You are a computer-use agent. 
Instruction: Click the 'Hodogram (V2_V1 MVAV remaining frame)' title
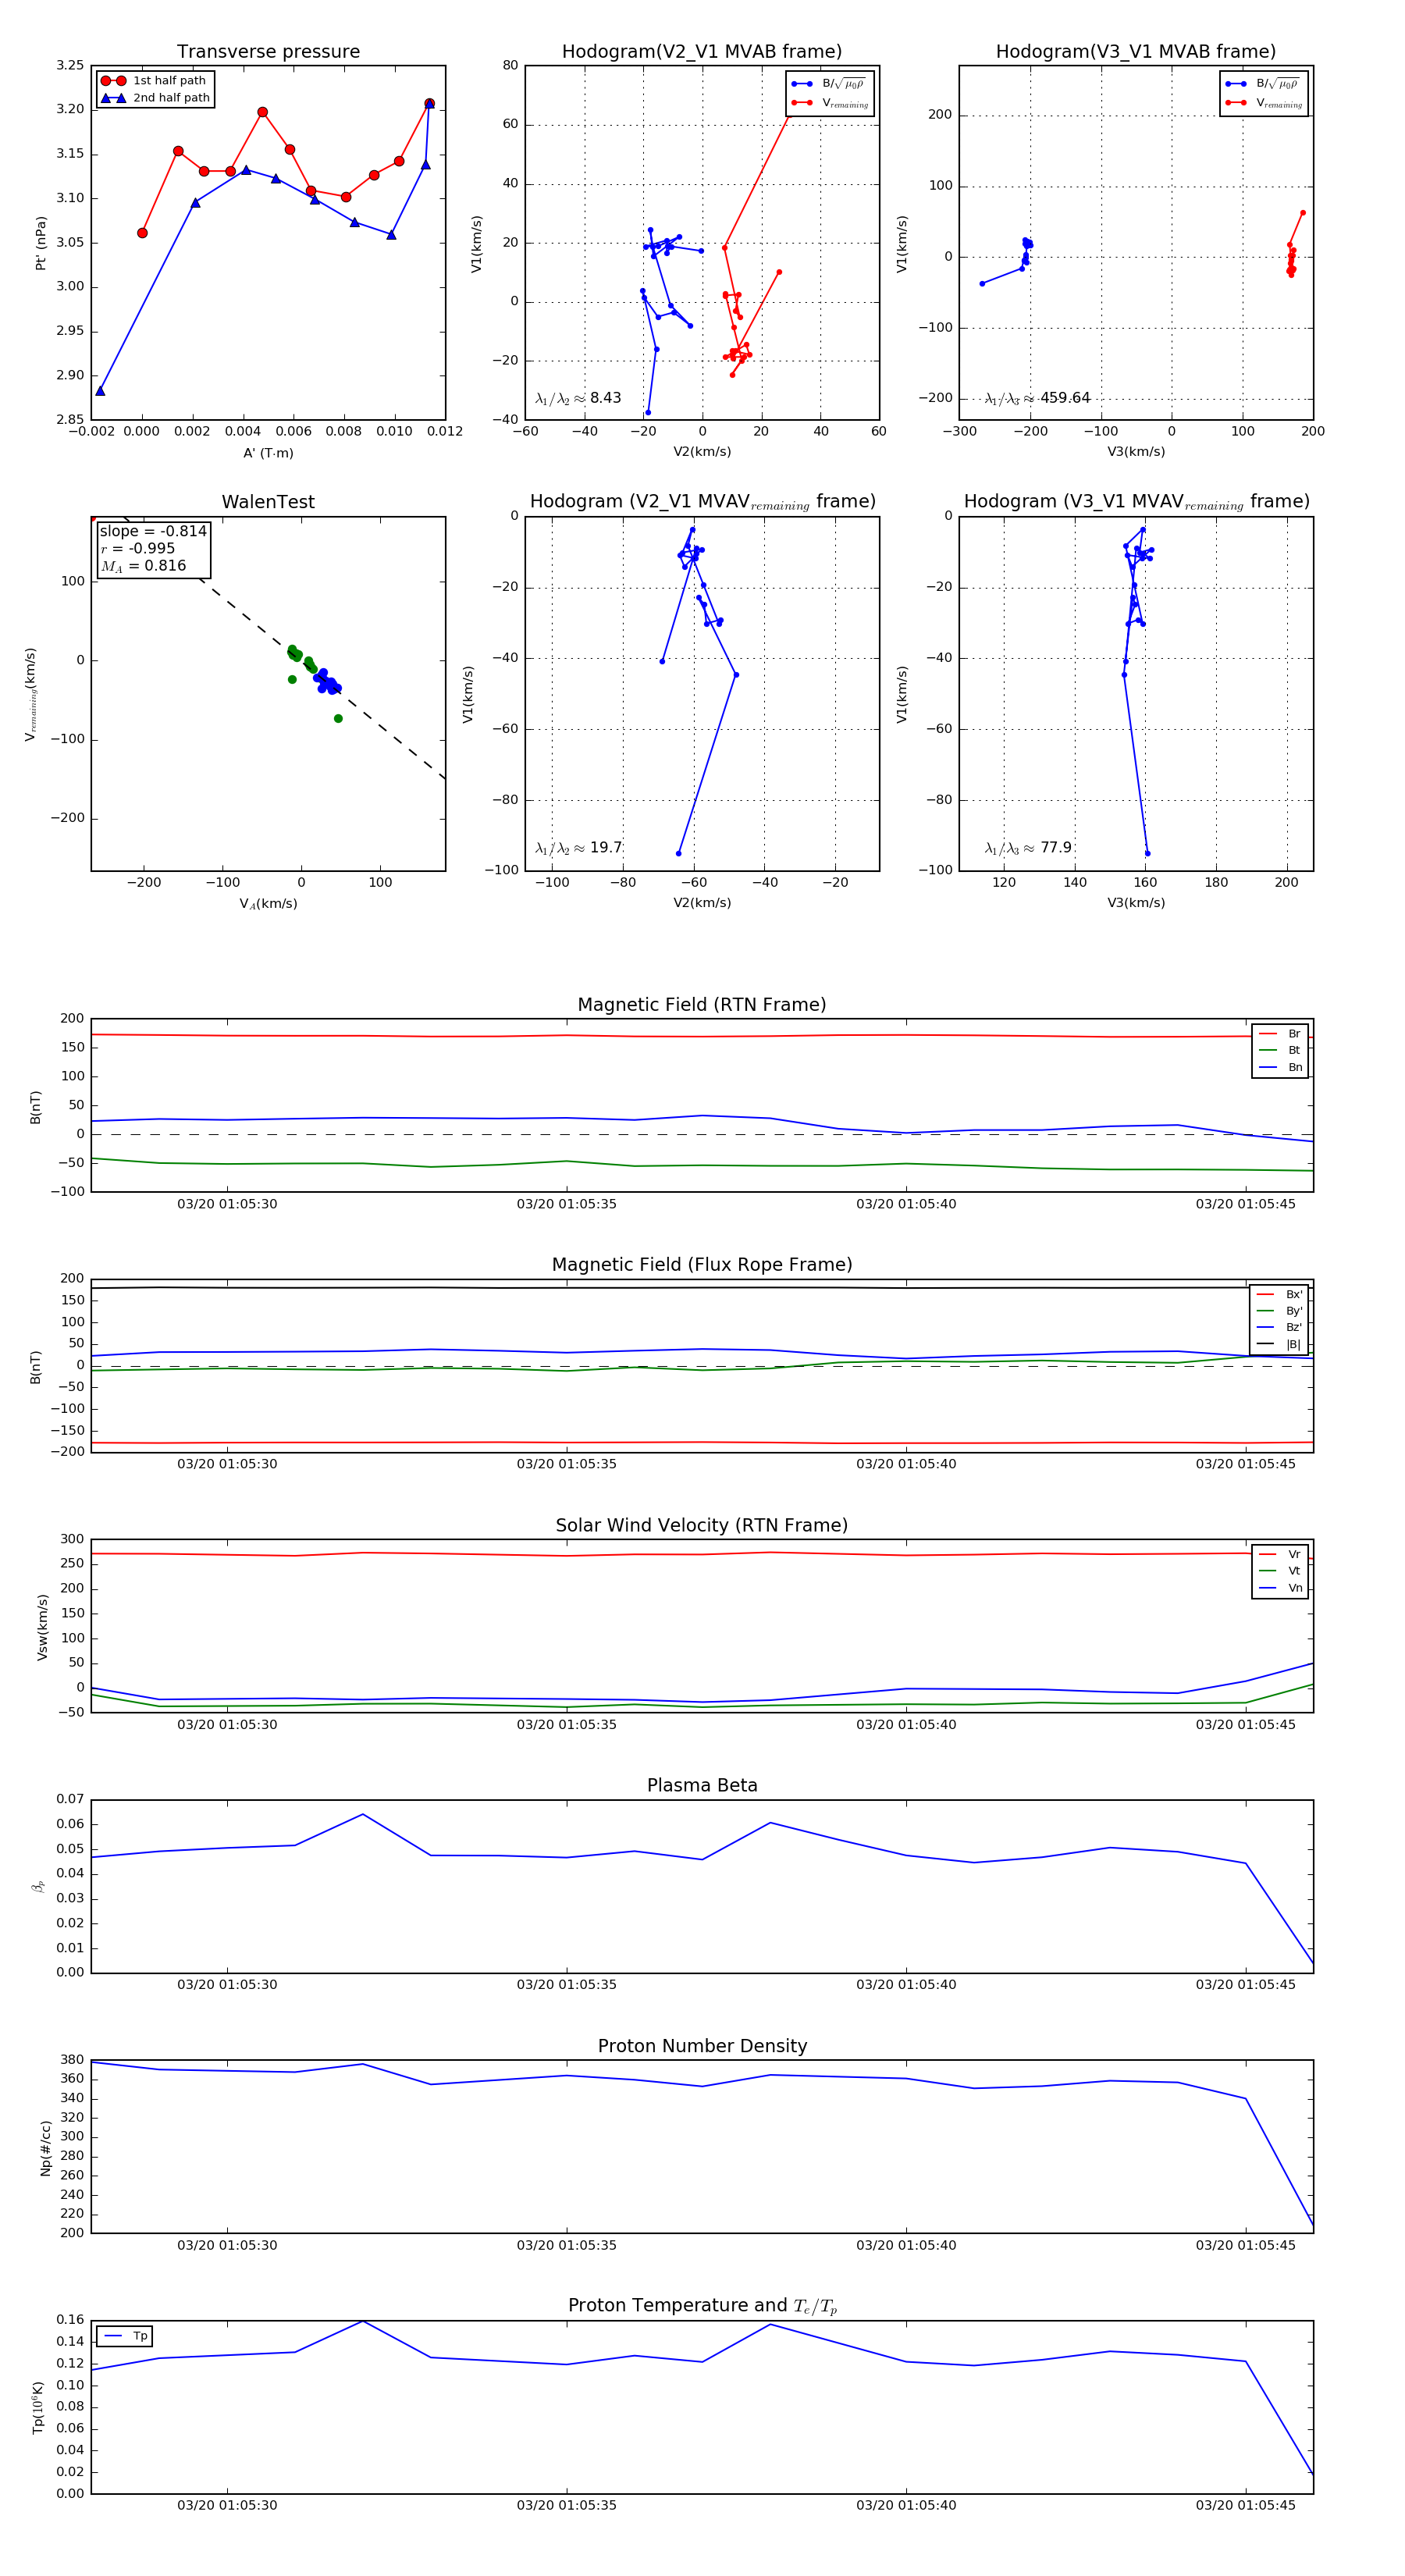pyautogui.click(x=702, y=502)
